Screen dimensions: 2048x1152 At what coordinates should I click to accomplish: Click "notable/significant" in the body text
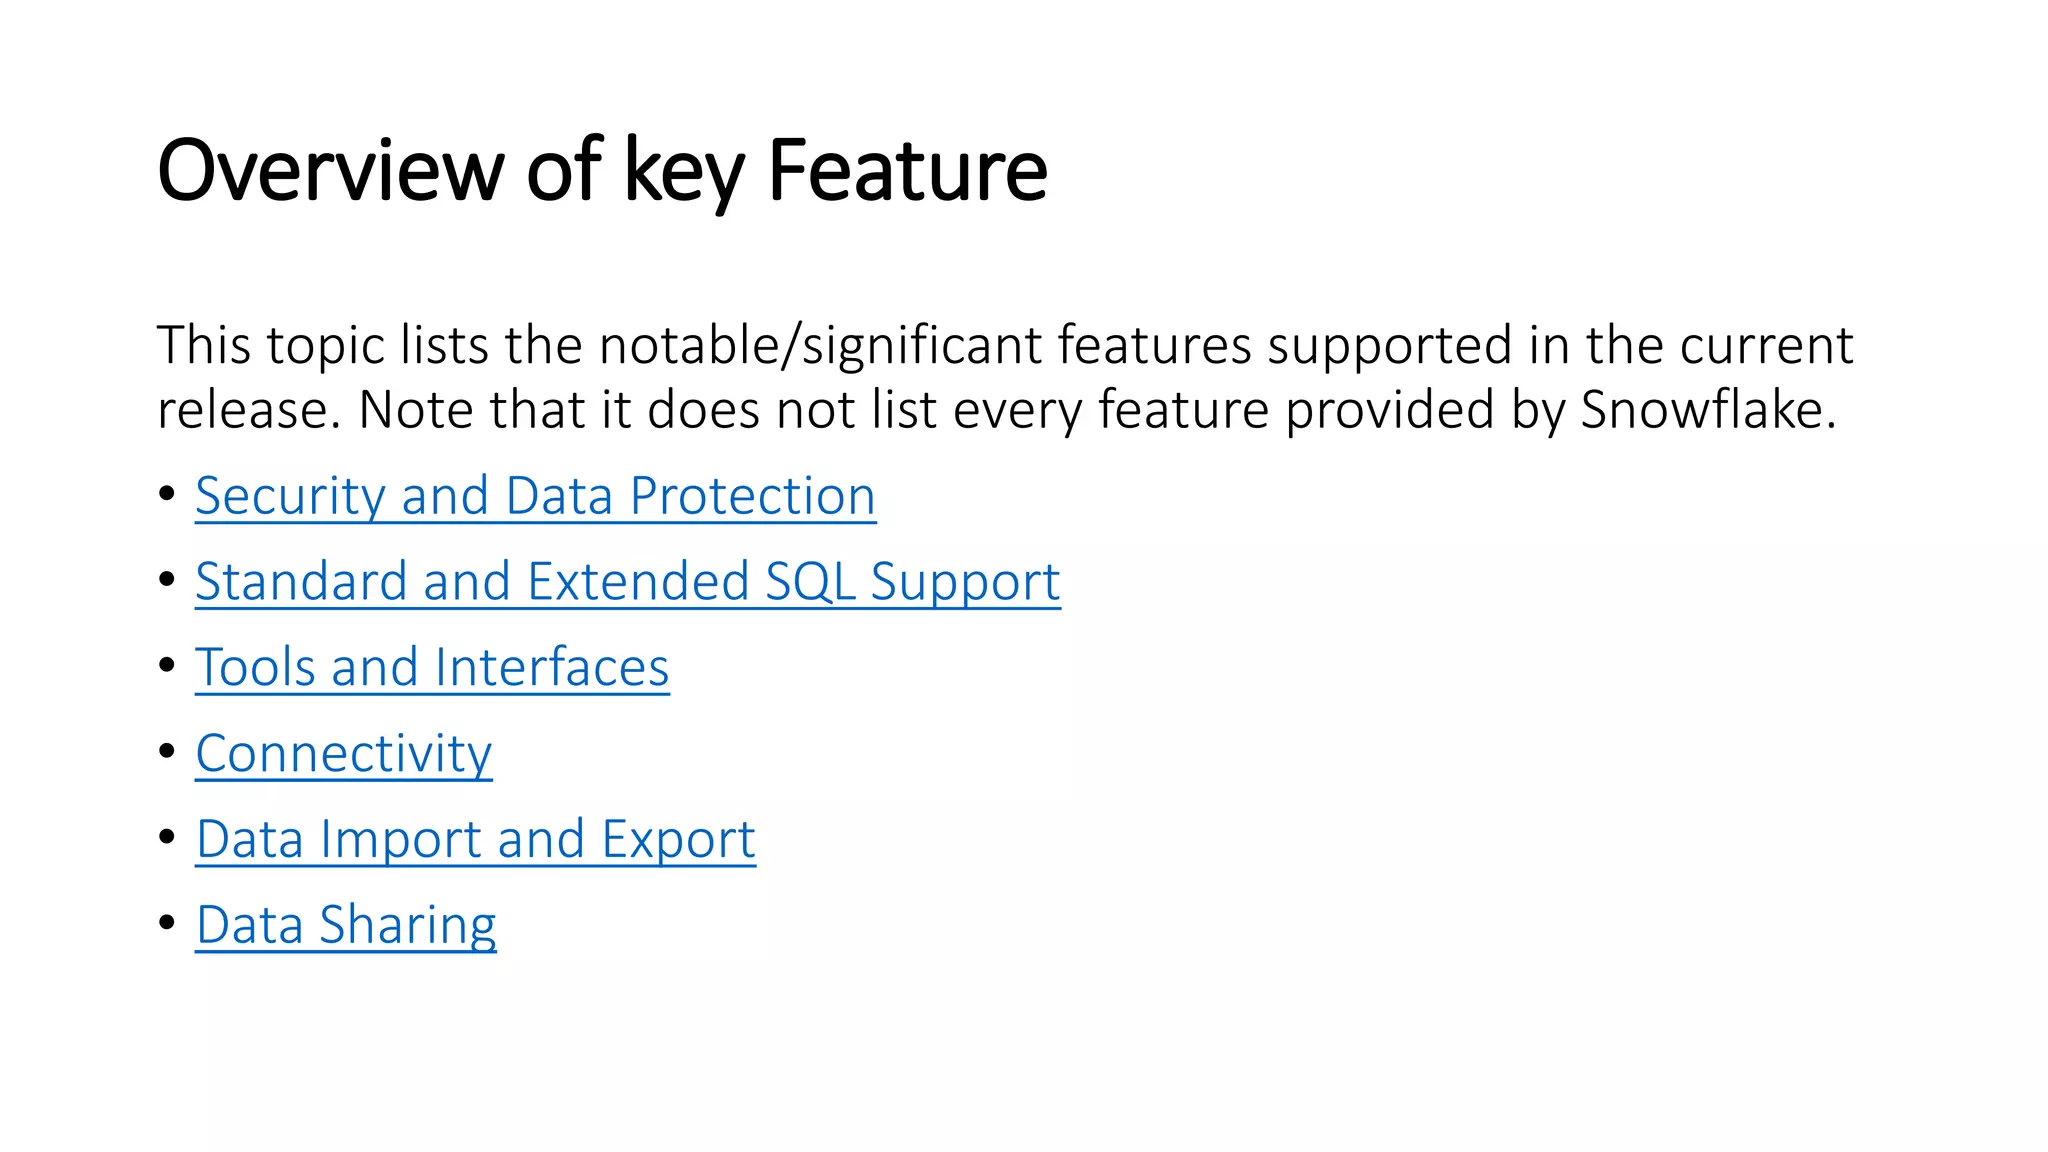click(820, 346)
